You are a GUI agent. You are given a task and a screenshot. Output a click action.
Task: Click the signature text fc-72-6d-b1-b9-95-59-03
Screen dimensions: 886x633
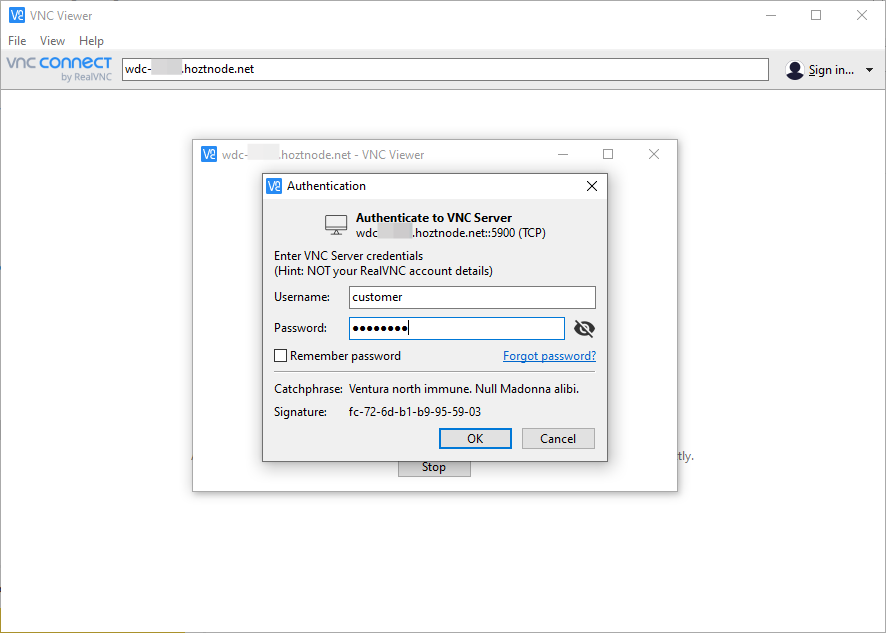[x=415, y=412]
